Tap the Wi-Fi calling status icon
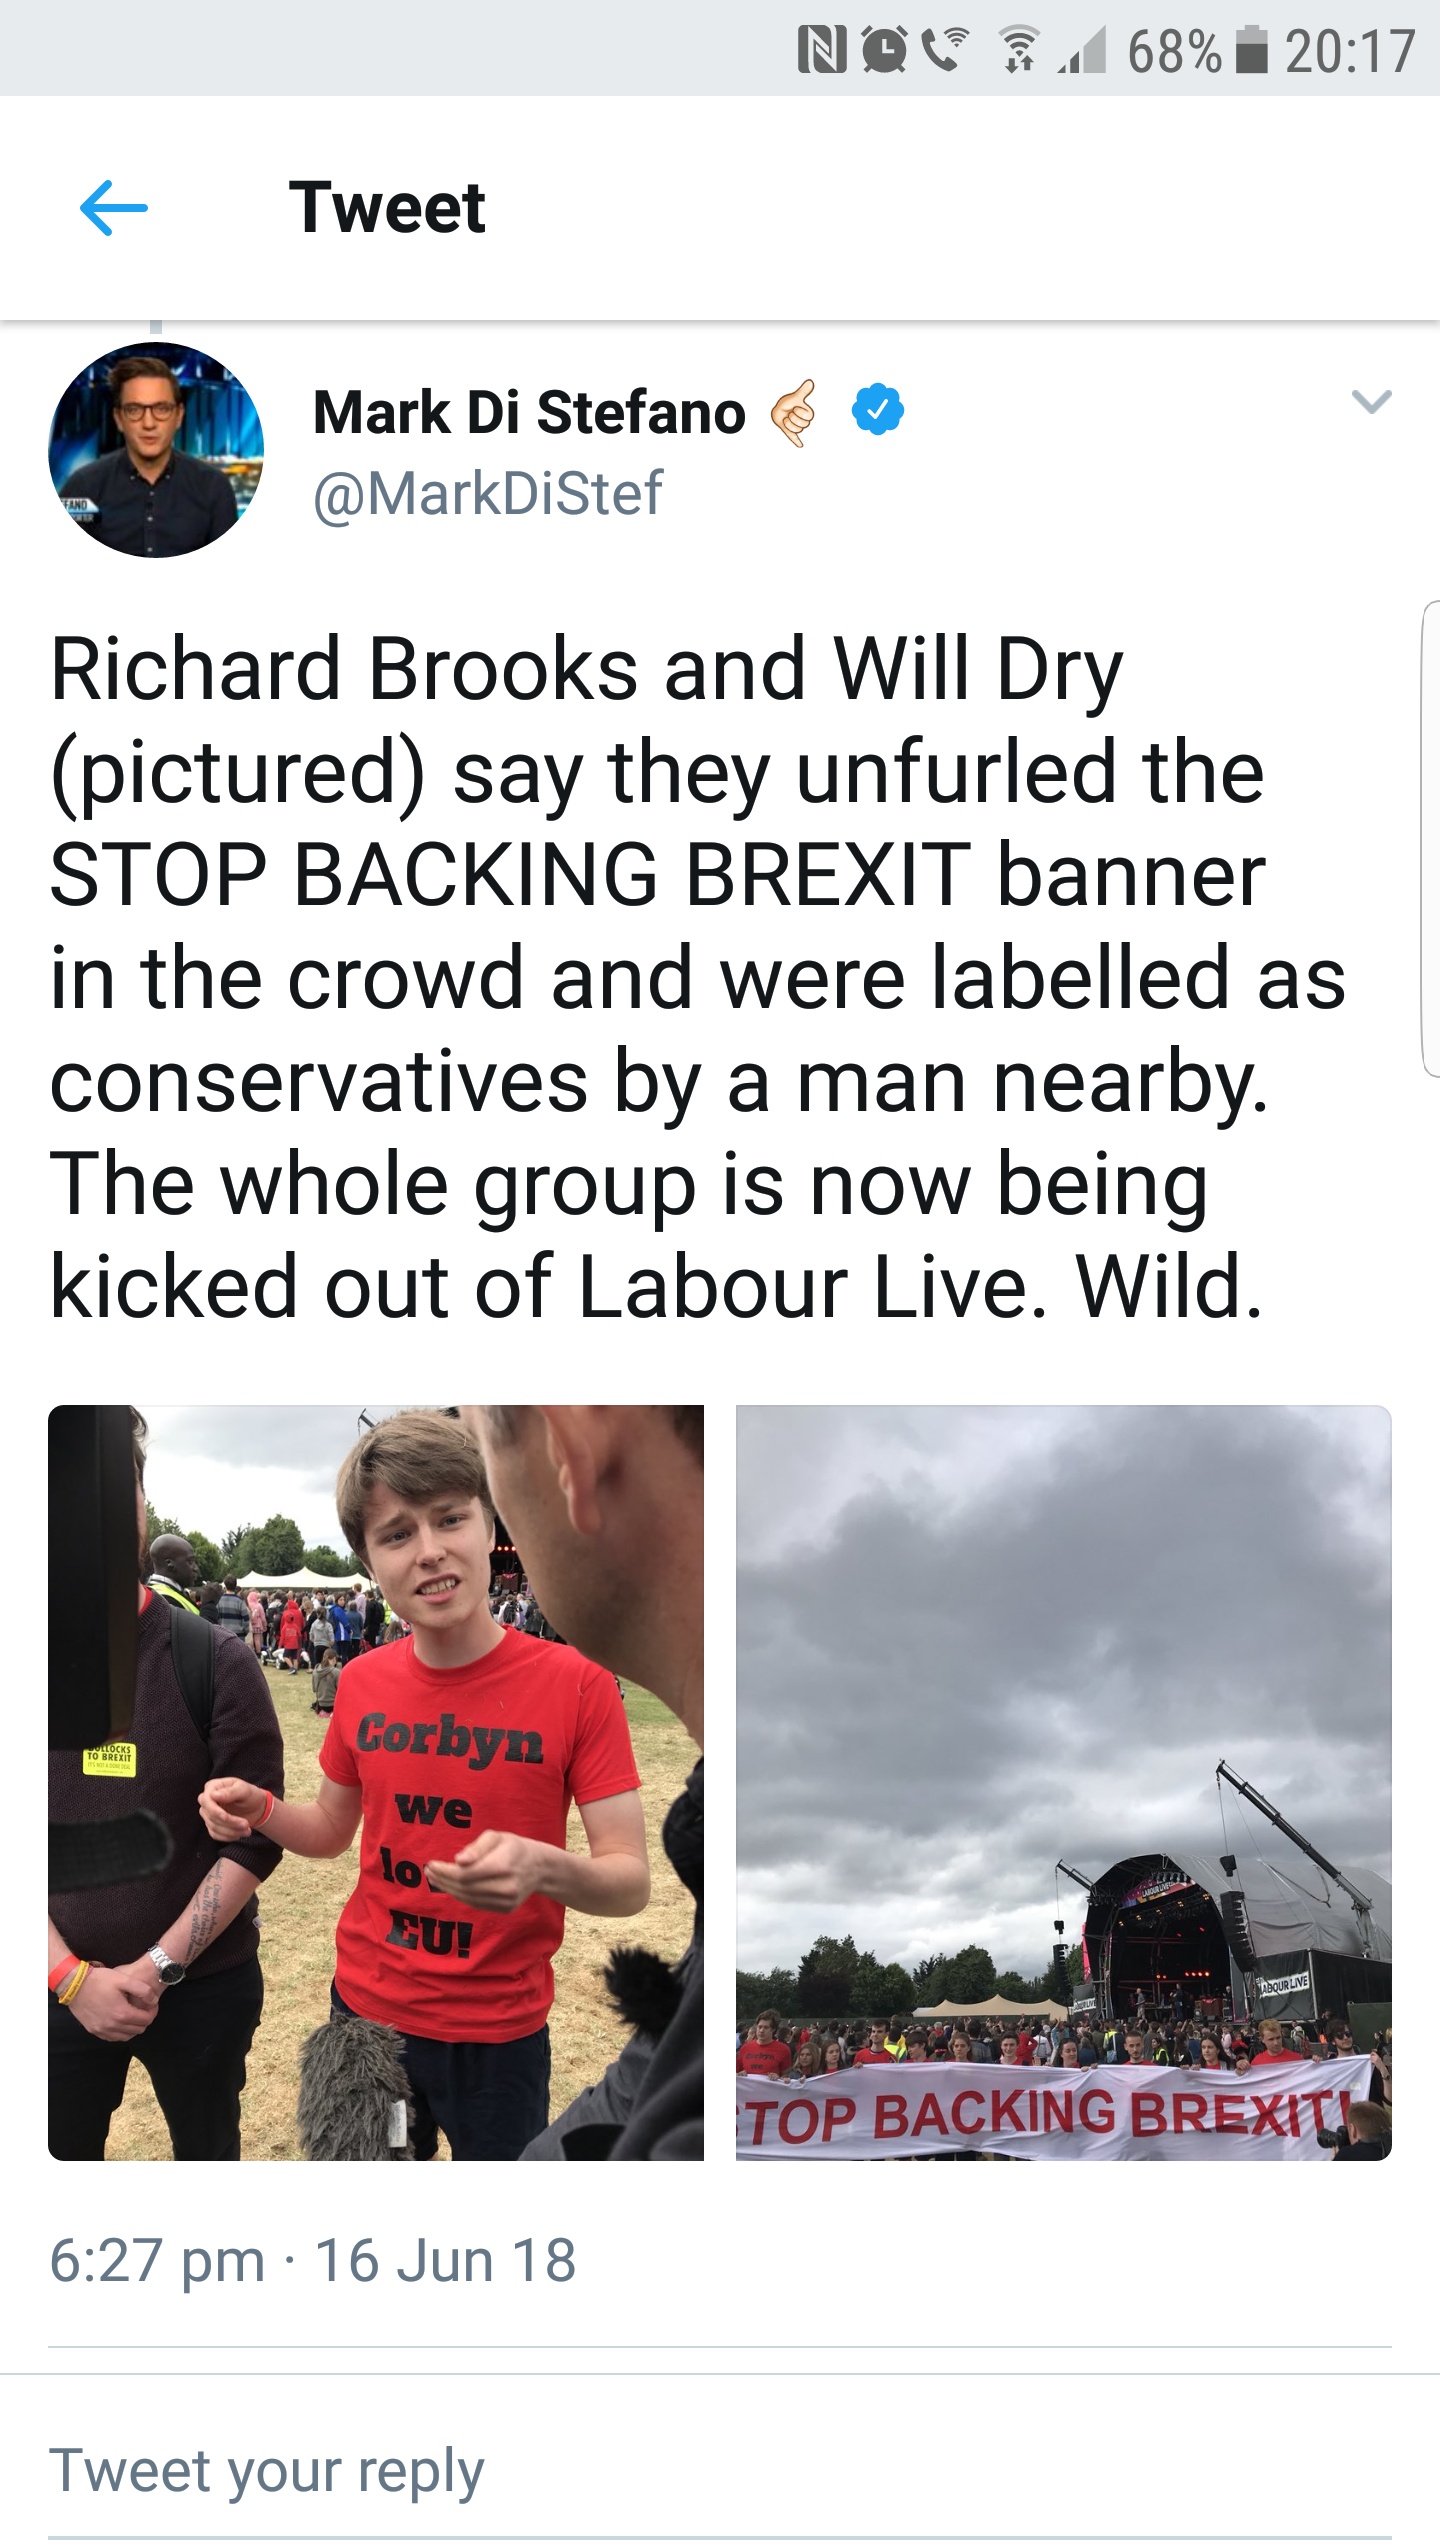The height and width of the screenshot is (2546, 1440). tap(945, 50)
